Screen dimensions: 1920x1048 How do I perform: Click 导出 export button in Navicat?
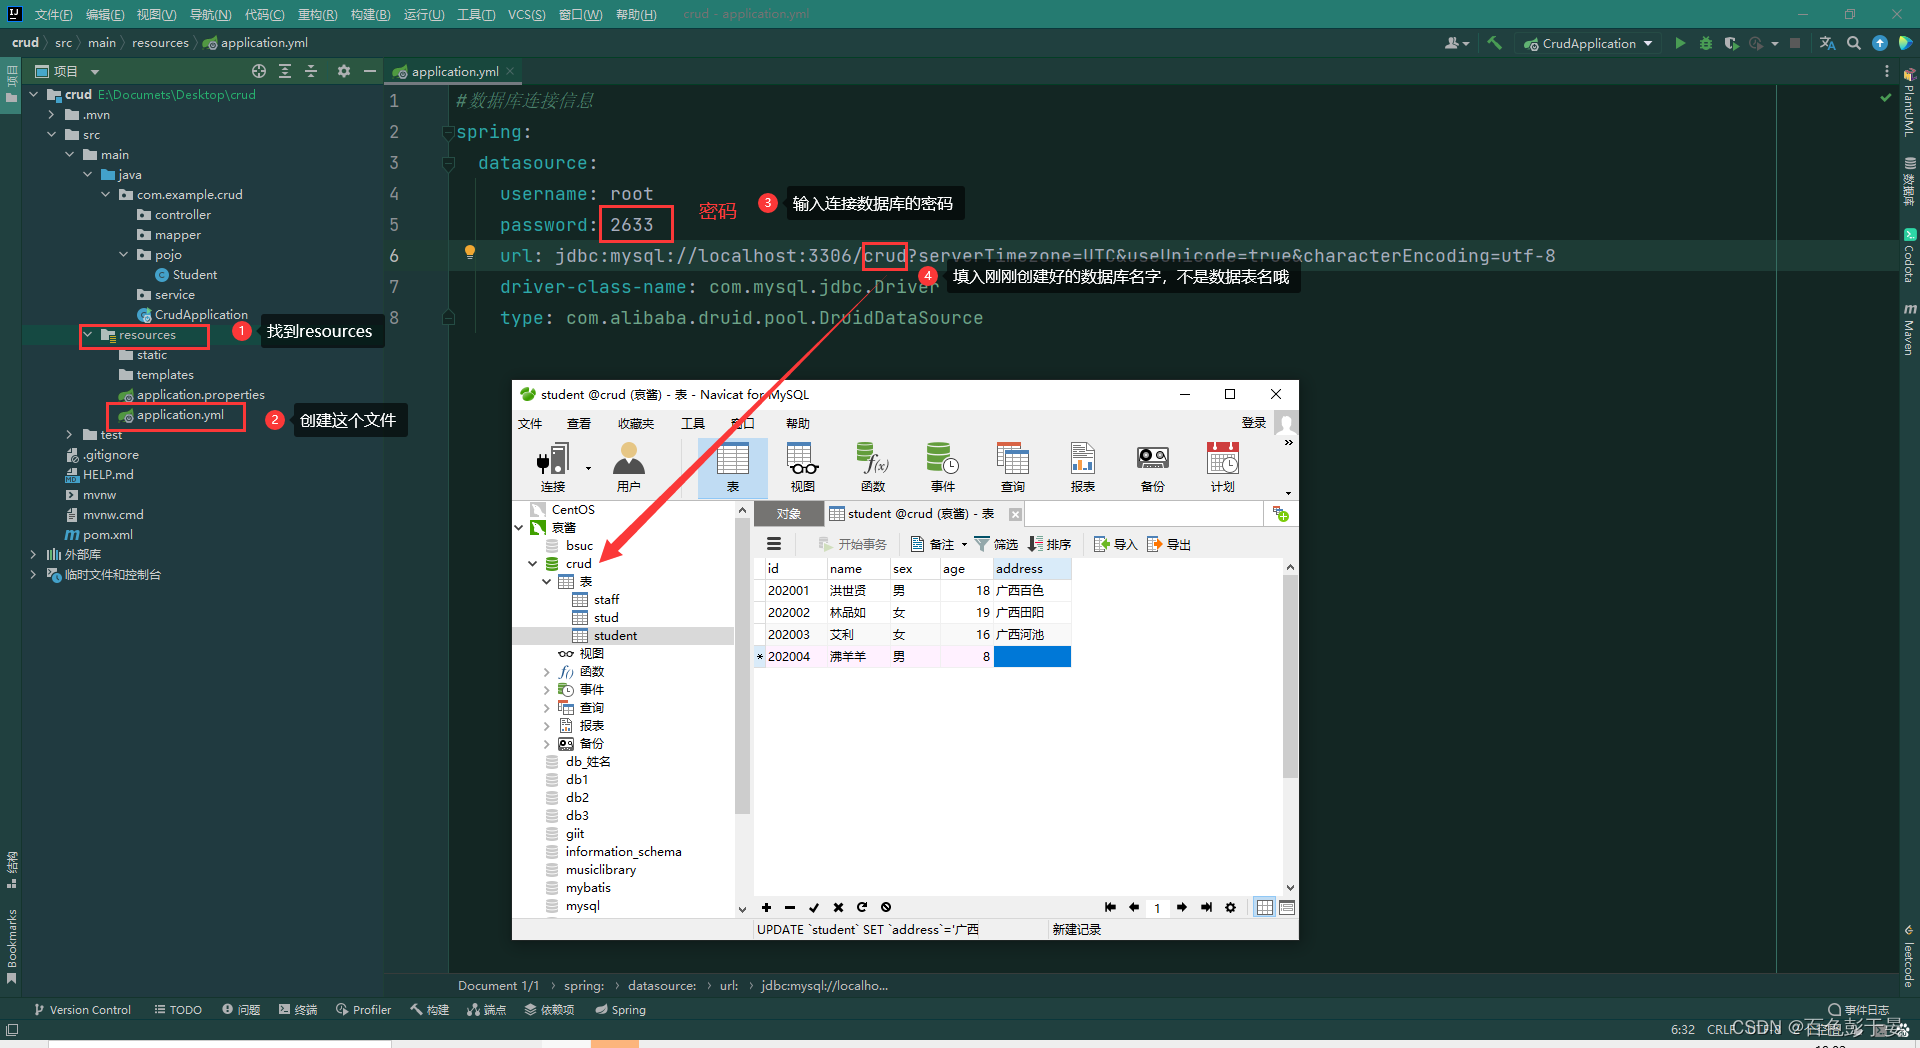(x=1169, y=544)
